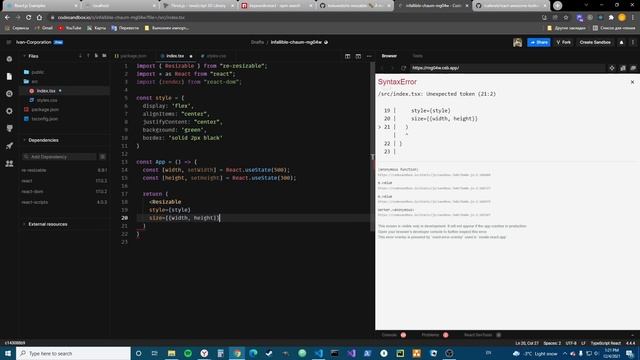Click the Ivan-Corporation workspace name
Screen dimensions: 640x360
(x=33, y=42)
